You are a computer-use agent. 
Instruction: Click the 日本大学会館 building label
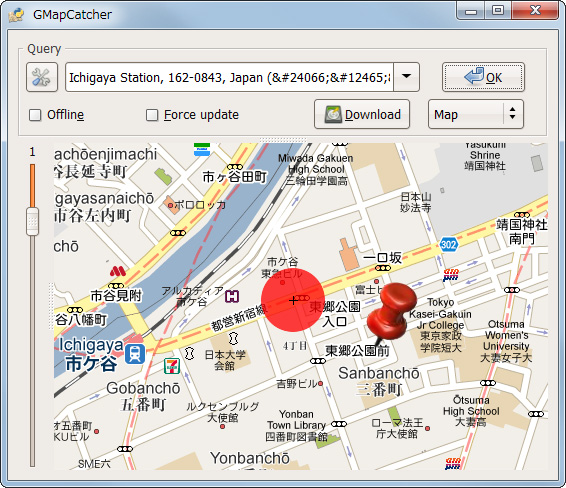pyautogui.click(x=225, y=360)
